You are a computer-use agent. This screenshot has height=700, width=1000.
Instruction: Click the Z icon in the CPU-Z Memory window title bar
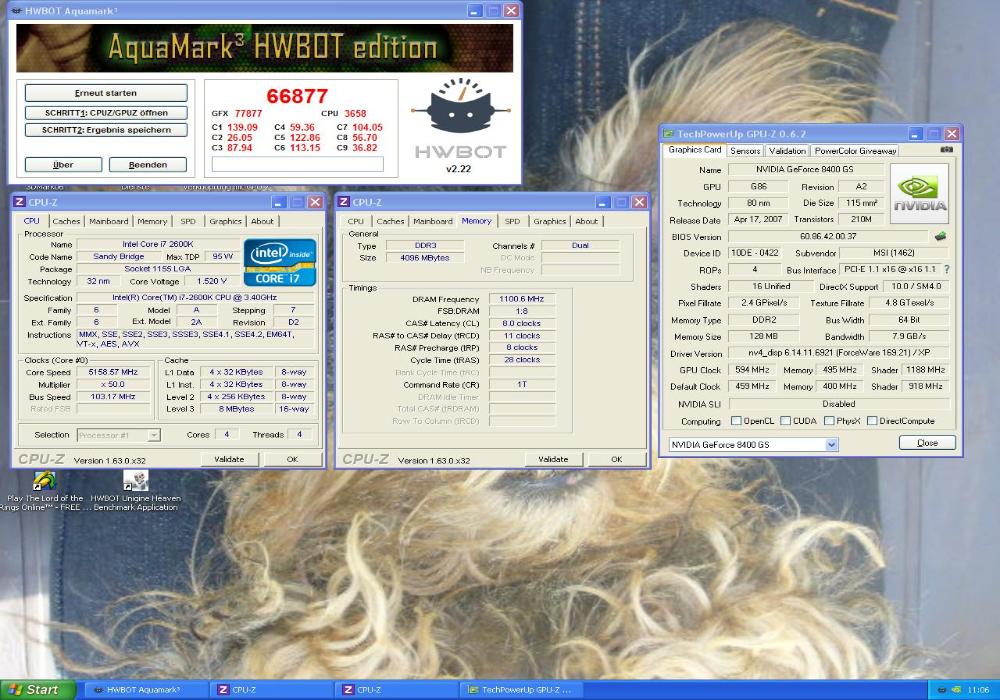[343, 202]
